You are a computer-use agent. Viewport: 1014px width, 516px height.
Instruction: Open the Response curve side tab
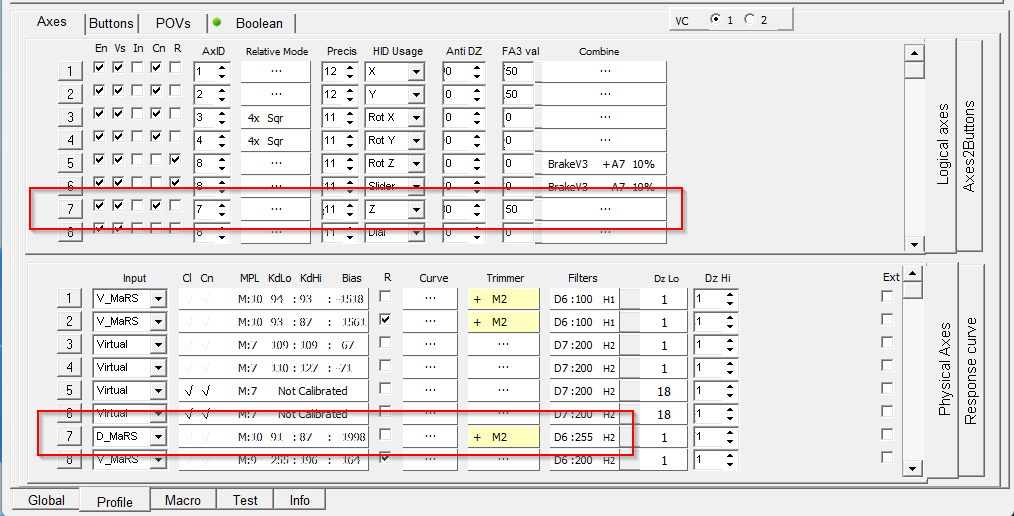(970, 370)
